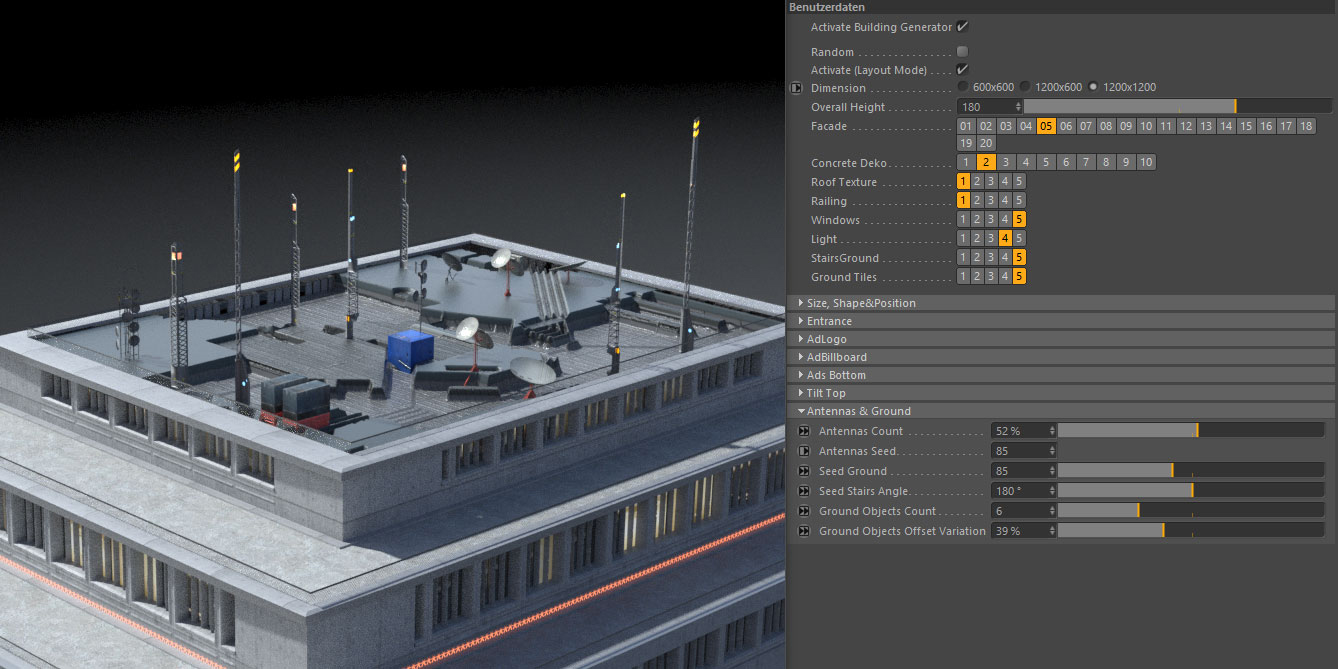
Task: Enable the Random checkbox
Action: coord(962,51)
